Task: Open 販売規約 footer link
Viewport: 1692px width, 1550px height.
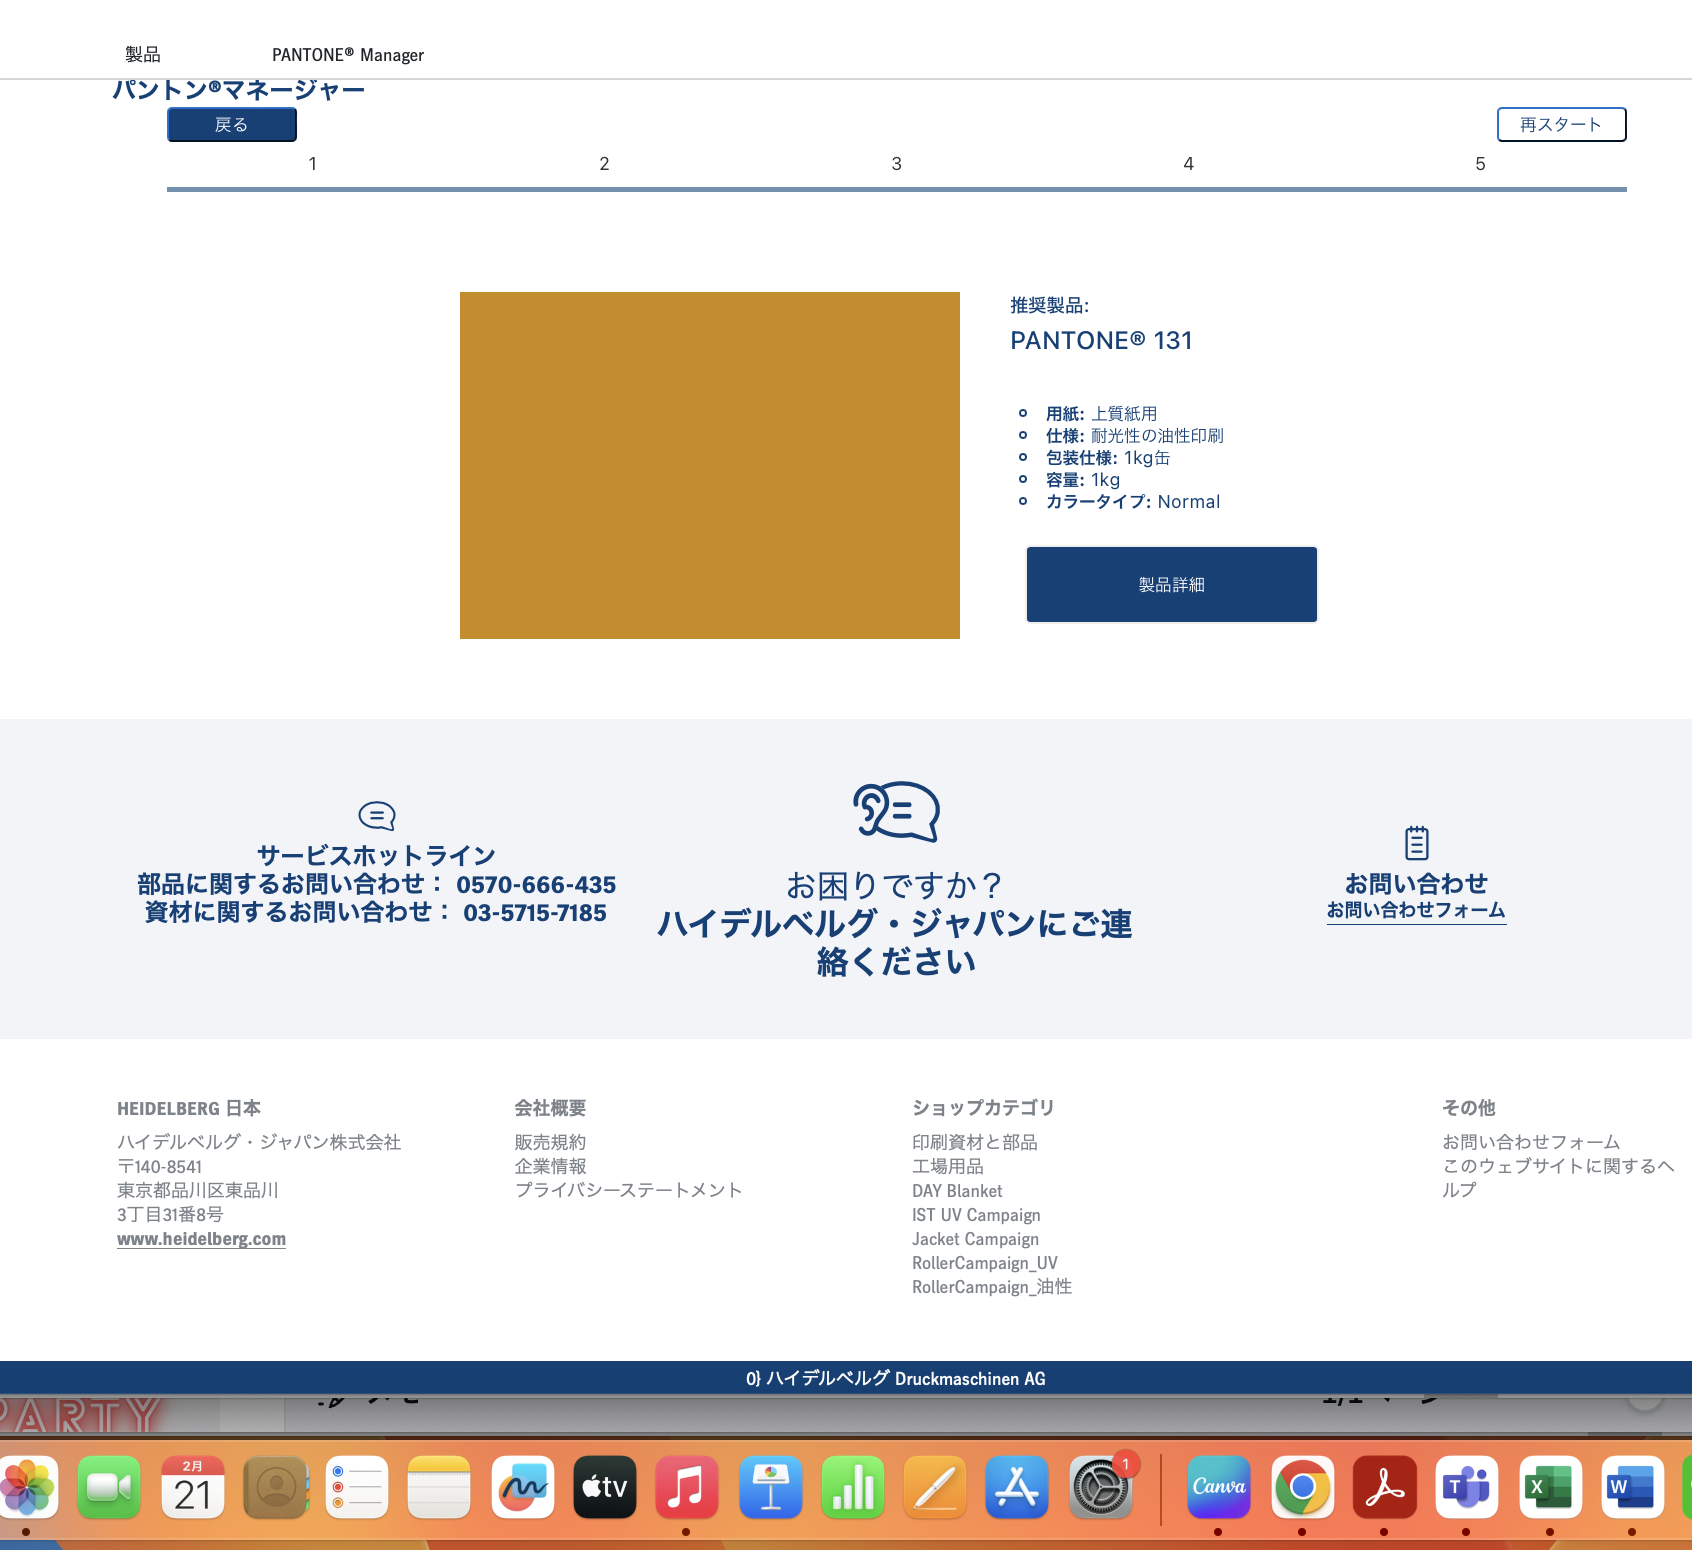Action: pyautogui.click(x=550, y=1142)
